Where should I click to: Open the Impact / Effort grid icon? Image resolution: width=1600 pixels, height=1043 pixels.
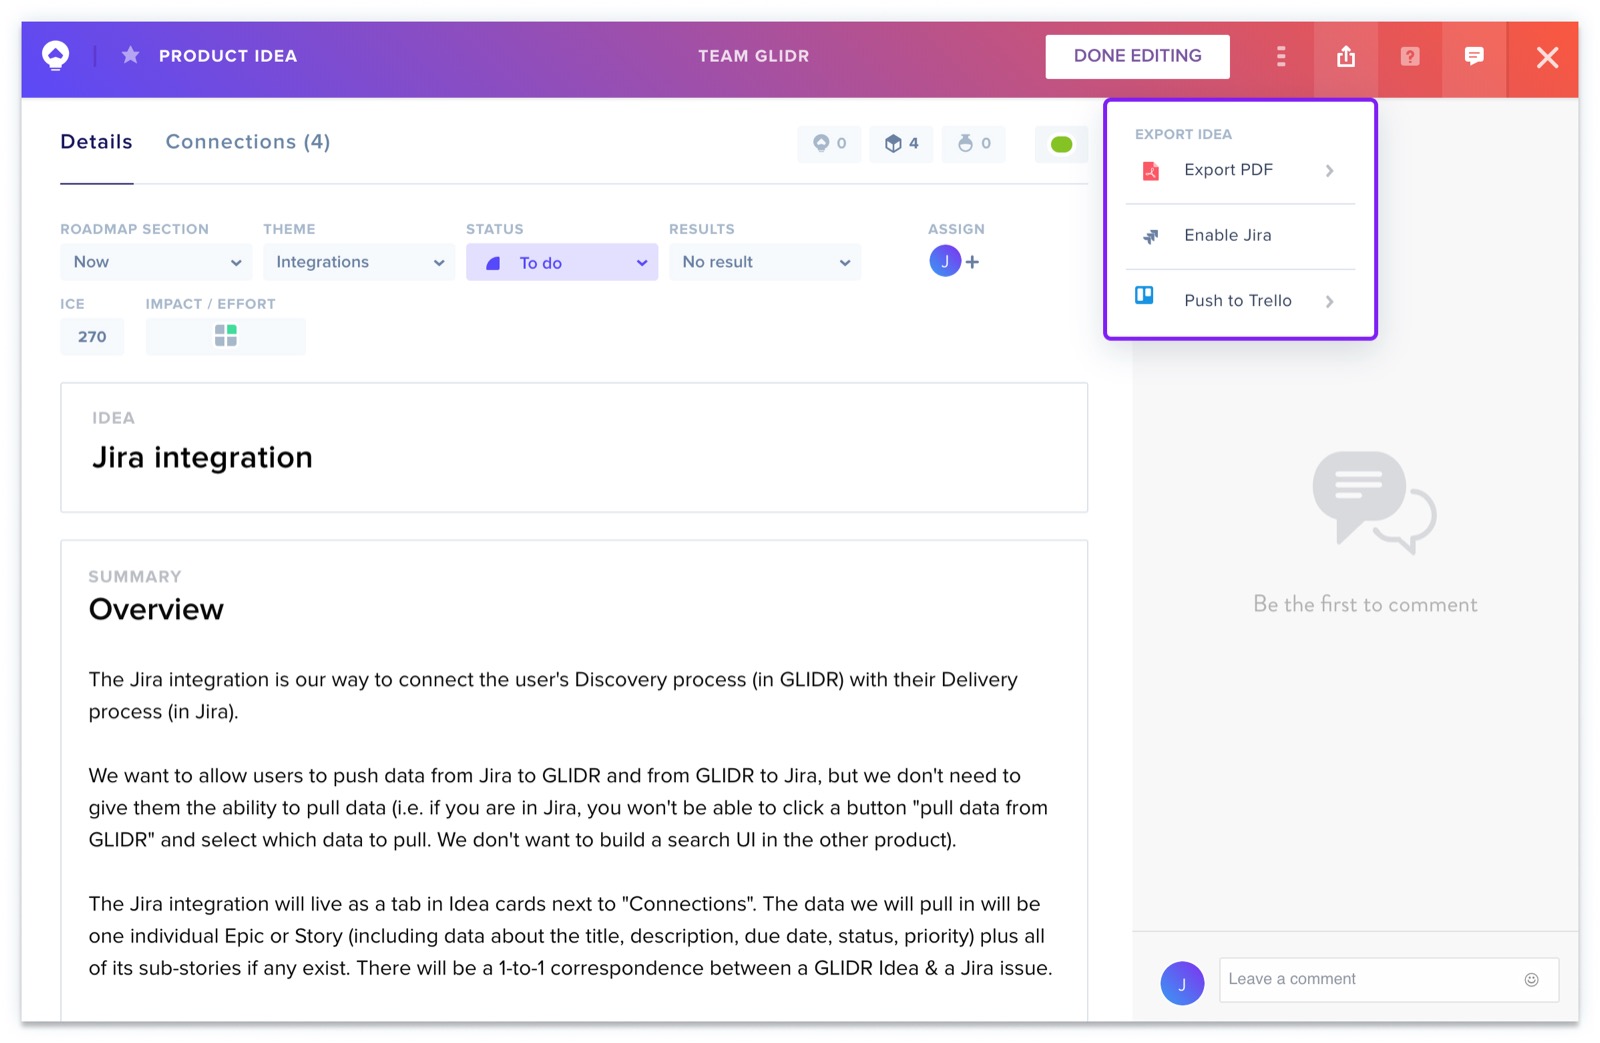(x=226, y=336)
